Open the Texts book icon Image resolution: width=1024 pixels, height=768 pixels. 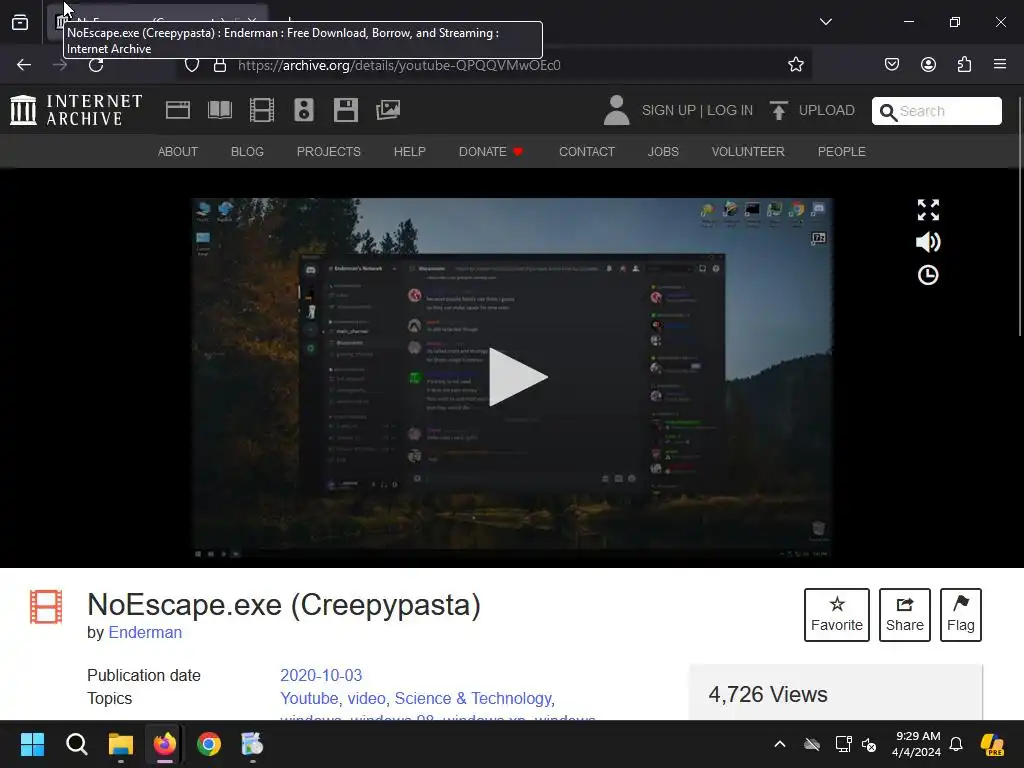[220, 110]
